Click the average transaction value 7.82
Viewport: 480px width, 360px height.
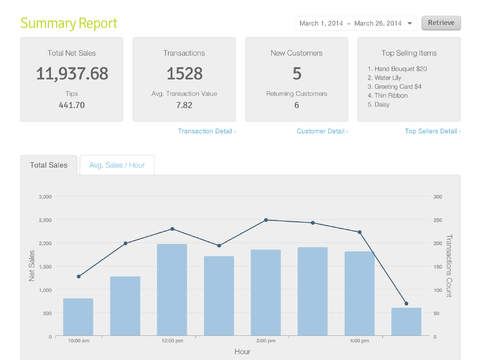(184, 105)
